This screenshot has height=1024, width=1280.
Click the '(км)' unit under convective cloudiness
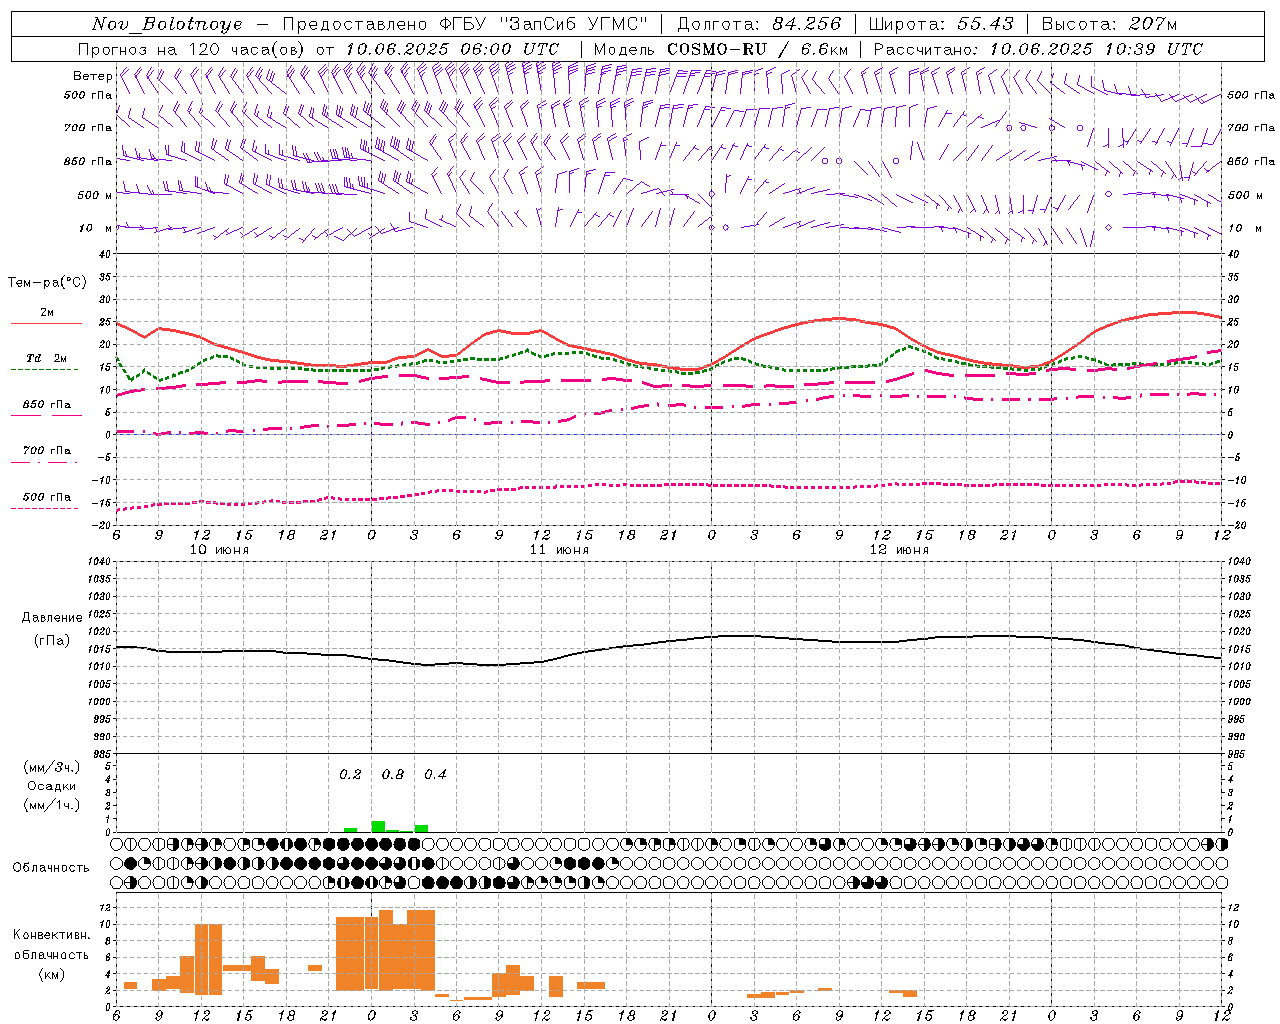click(x=51, y=974)
